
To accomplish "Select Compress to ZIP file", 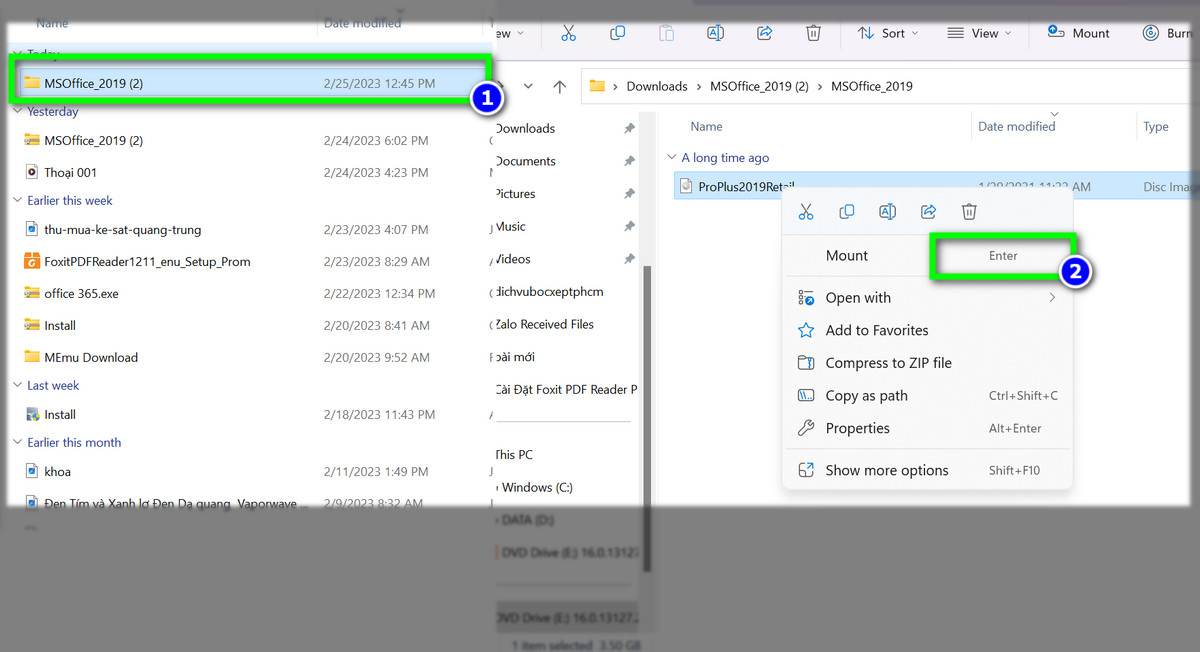I will point(927,363).
